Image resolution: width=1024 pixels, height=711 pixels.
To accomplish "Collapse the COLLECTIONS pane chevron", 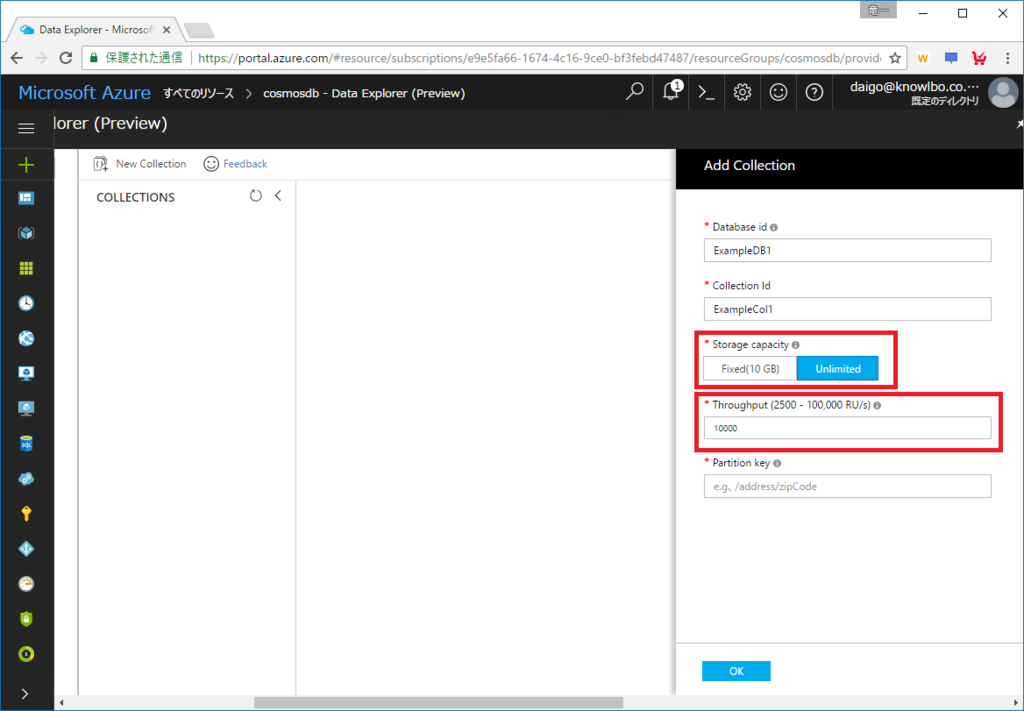I will (x=278, y=196).
